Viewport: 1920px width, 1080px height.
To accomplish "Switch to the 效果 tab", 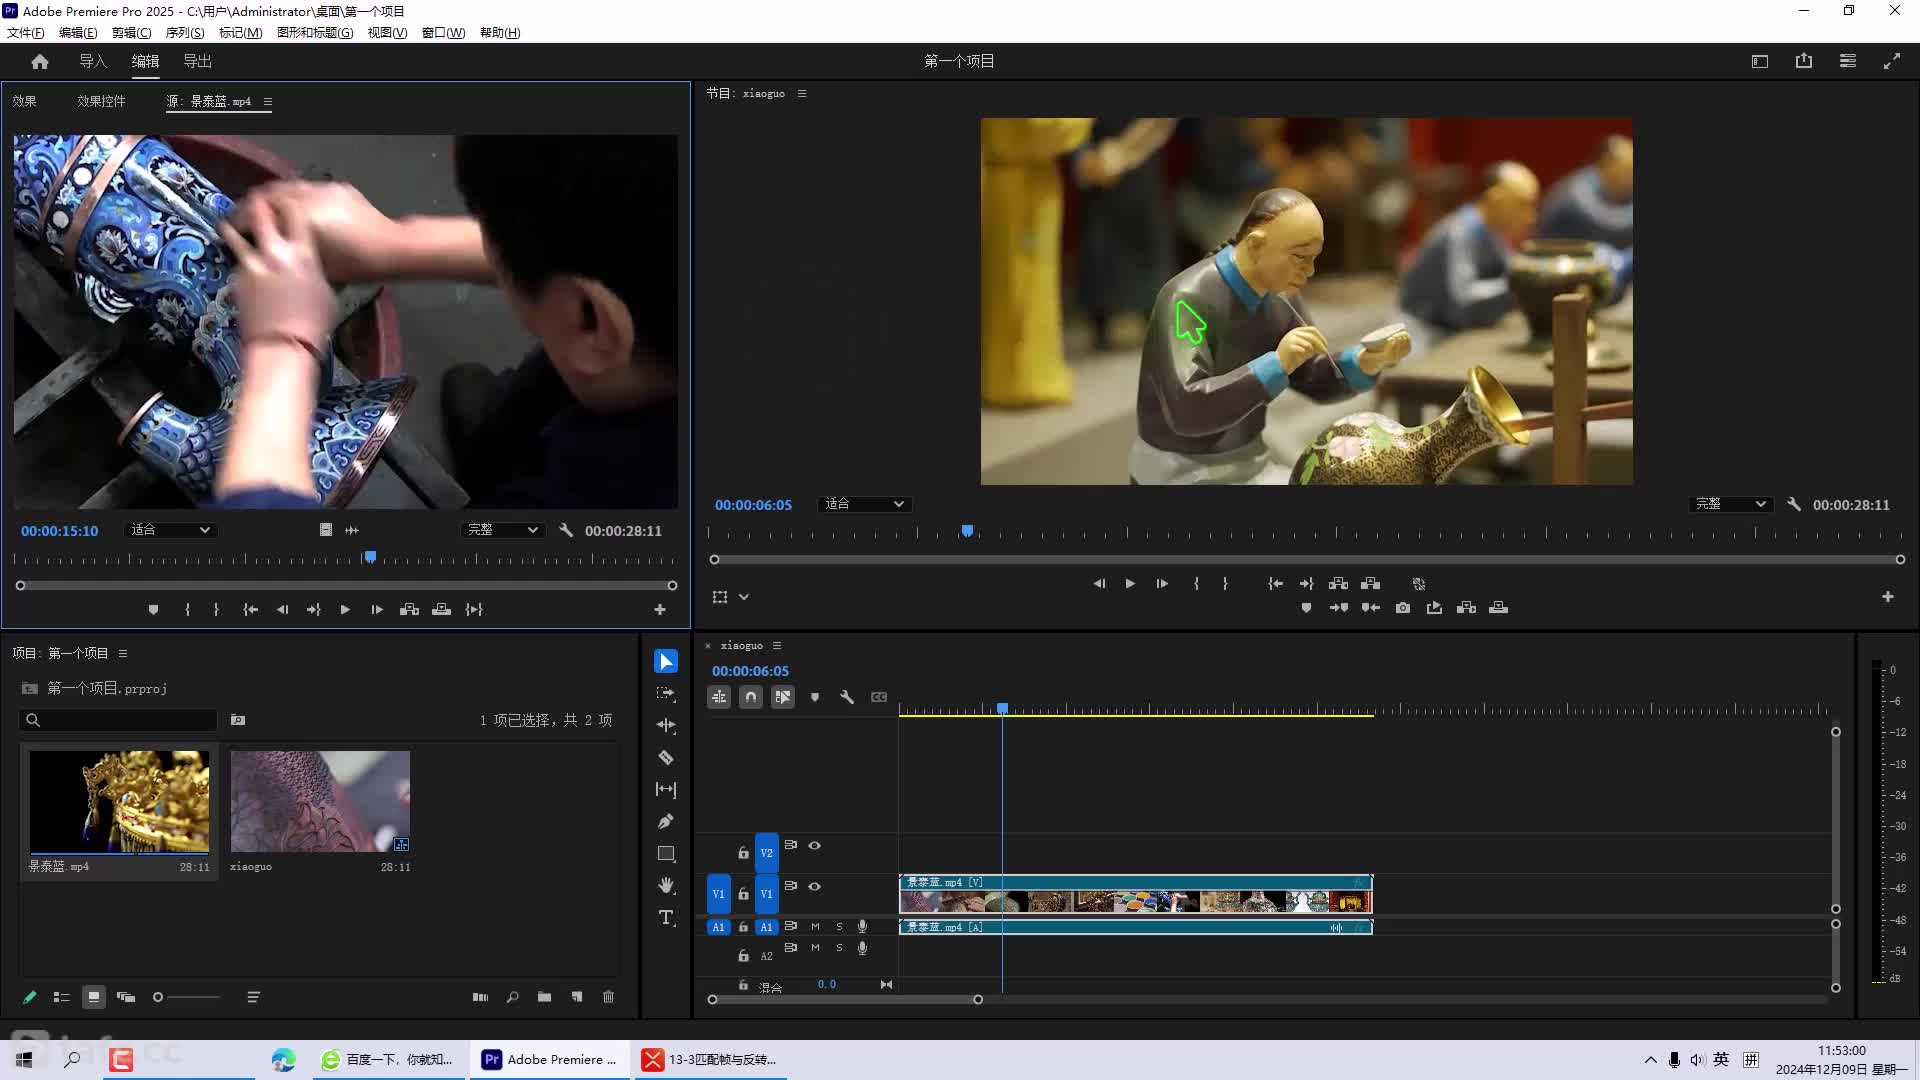I will pyautogui.click(x=24, y=102).
